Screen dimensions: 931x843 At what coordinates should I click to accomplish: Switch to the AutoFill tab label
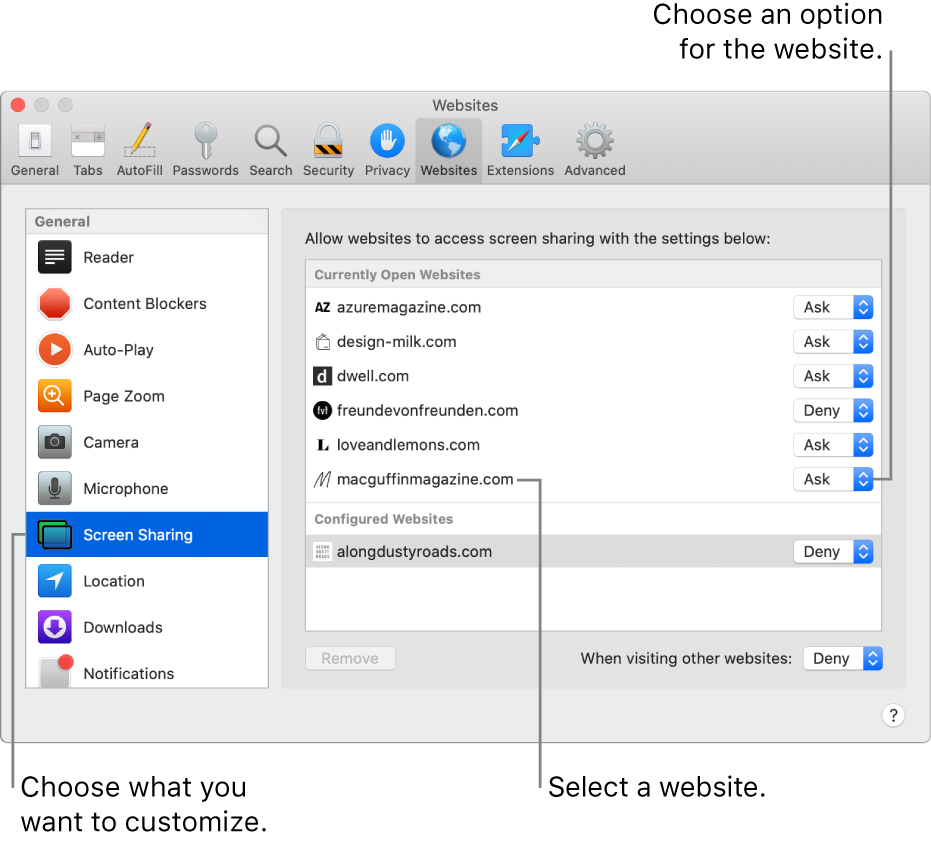coord(140,170)
